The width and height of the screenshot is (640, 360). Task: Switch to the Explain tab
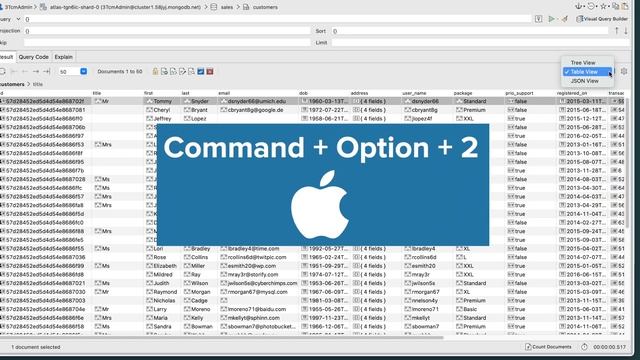[64, 57]
